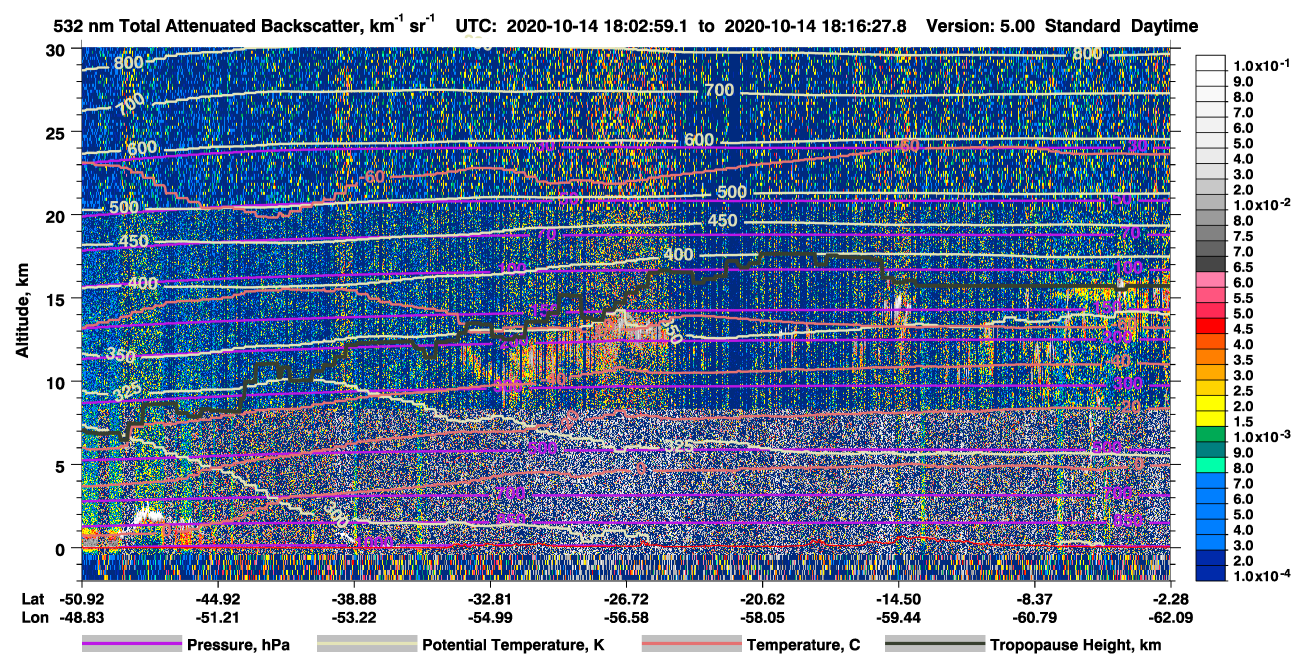Click the end time '2020-10-14 18:16:27.8'
Viewport: 1300px width, 667px height.
[815, 26]
